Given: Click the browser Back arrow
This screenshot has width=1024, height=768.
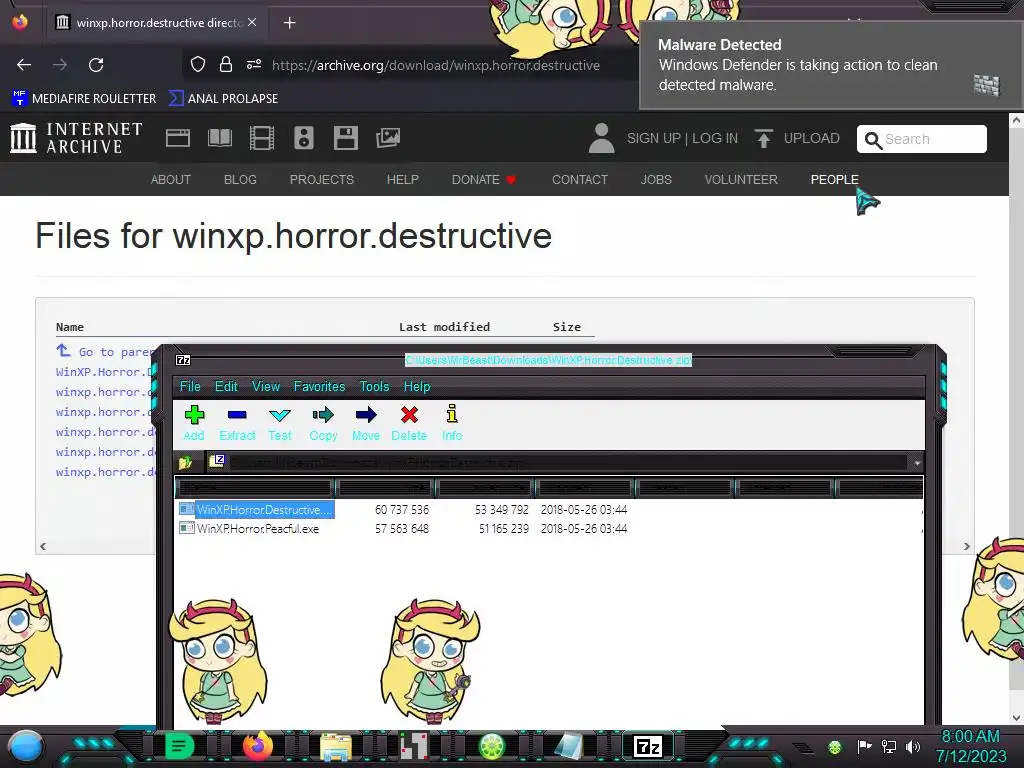Looking at the screenshot, I should click(24, 65).
